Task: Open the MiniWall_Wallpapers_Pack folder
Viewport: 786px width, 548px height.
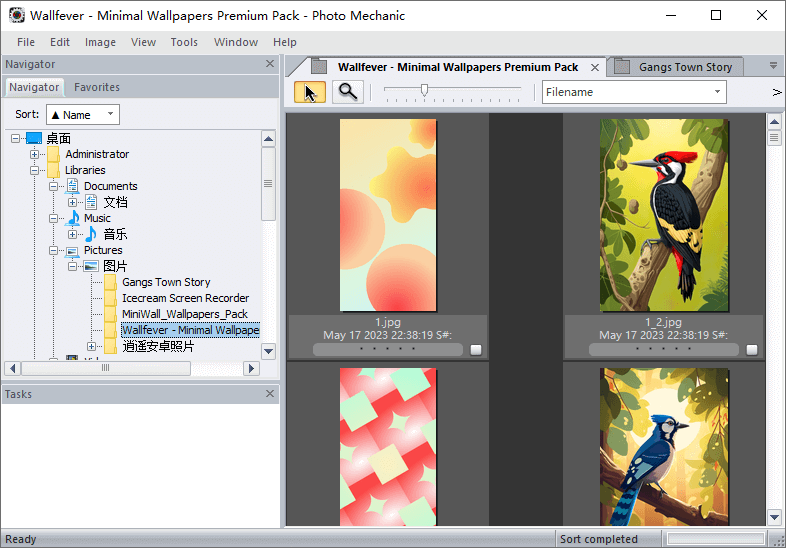Action: tap(184, 314)
